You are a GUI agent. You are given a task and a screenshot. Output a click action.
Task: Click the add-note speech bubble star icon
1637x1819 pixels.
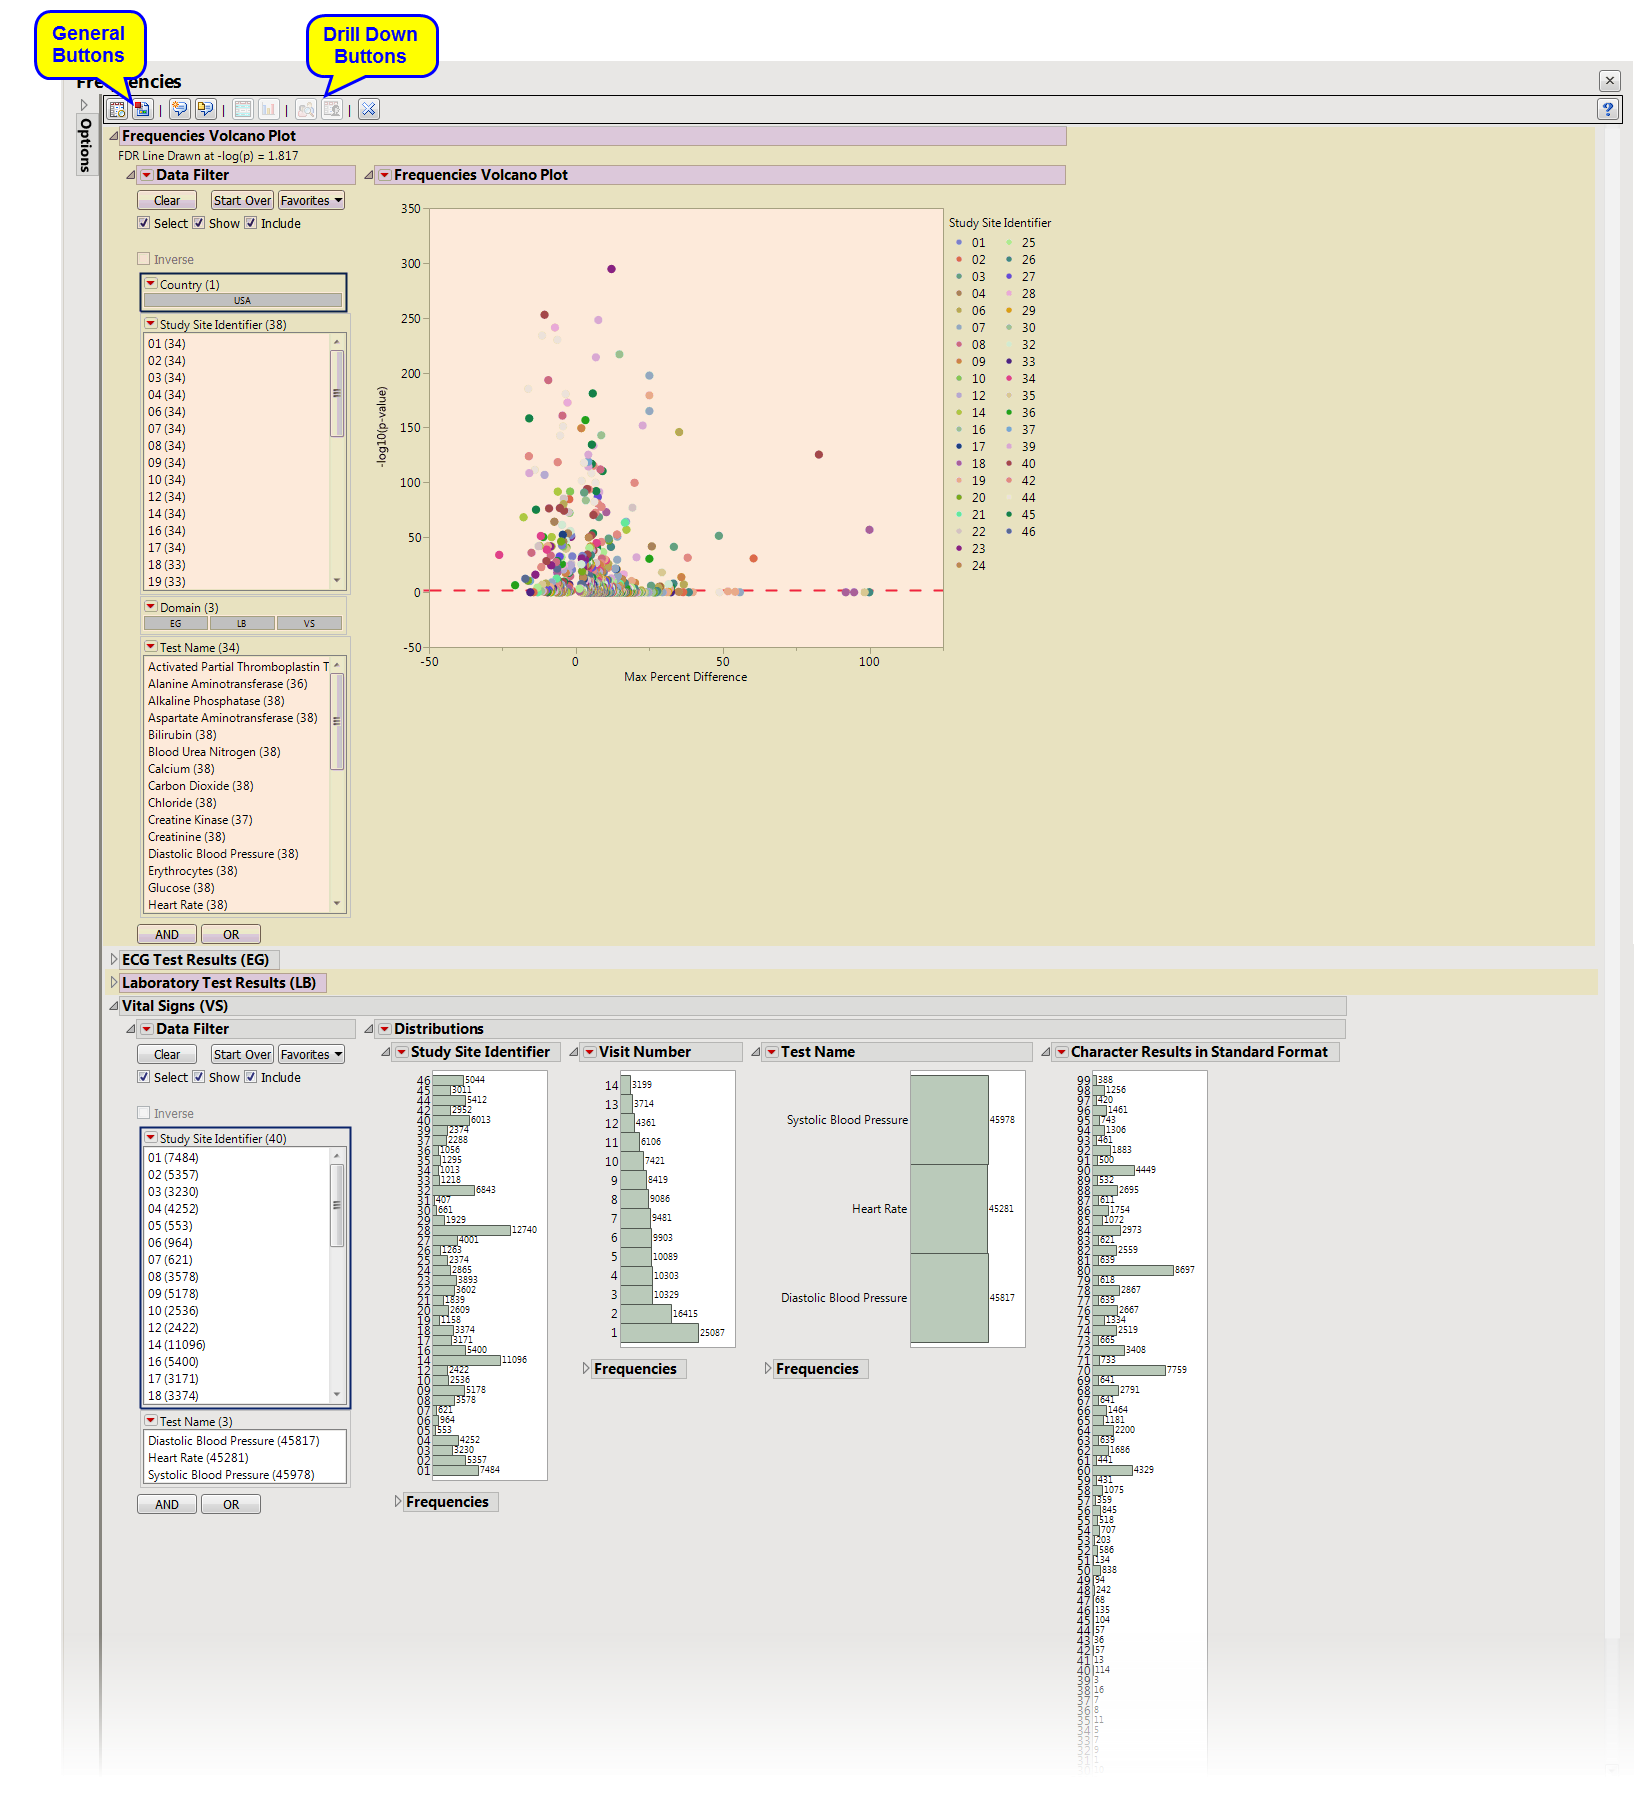[x=180, y=110]
